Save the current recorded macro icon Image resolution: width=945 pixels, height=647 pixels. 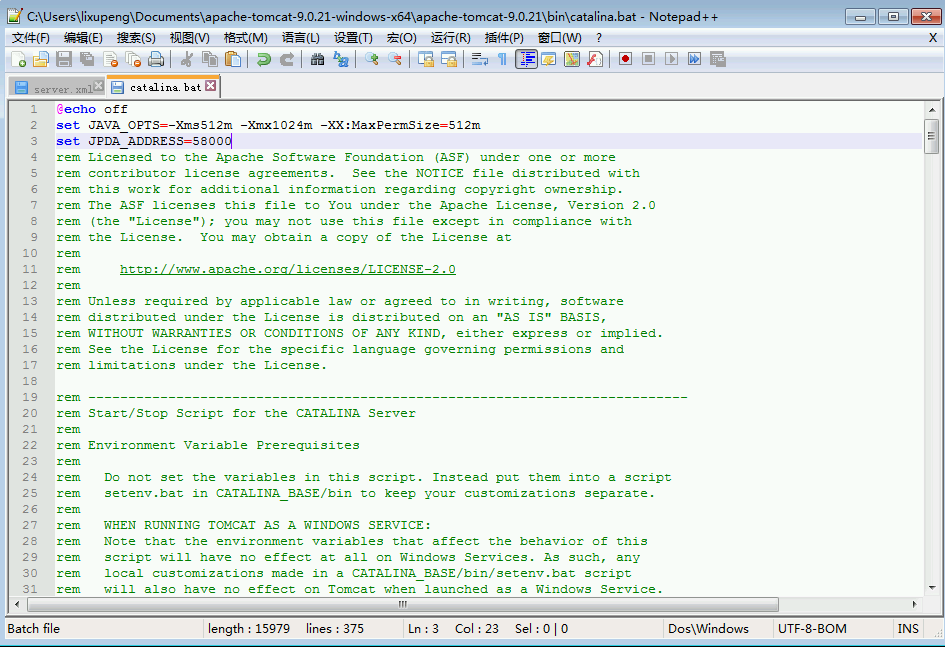click(x=717, y=59)
